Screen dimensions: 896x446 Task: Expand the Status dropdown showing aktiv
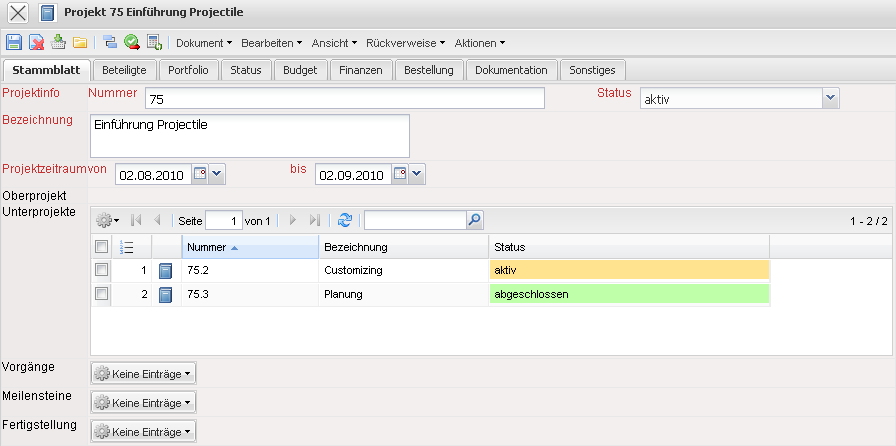tap(830, 97)
